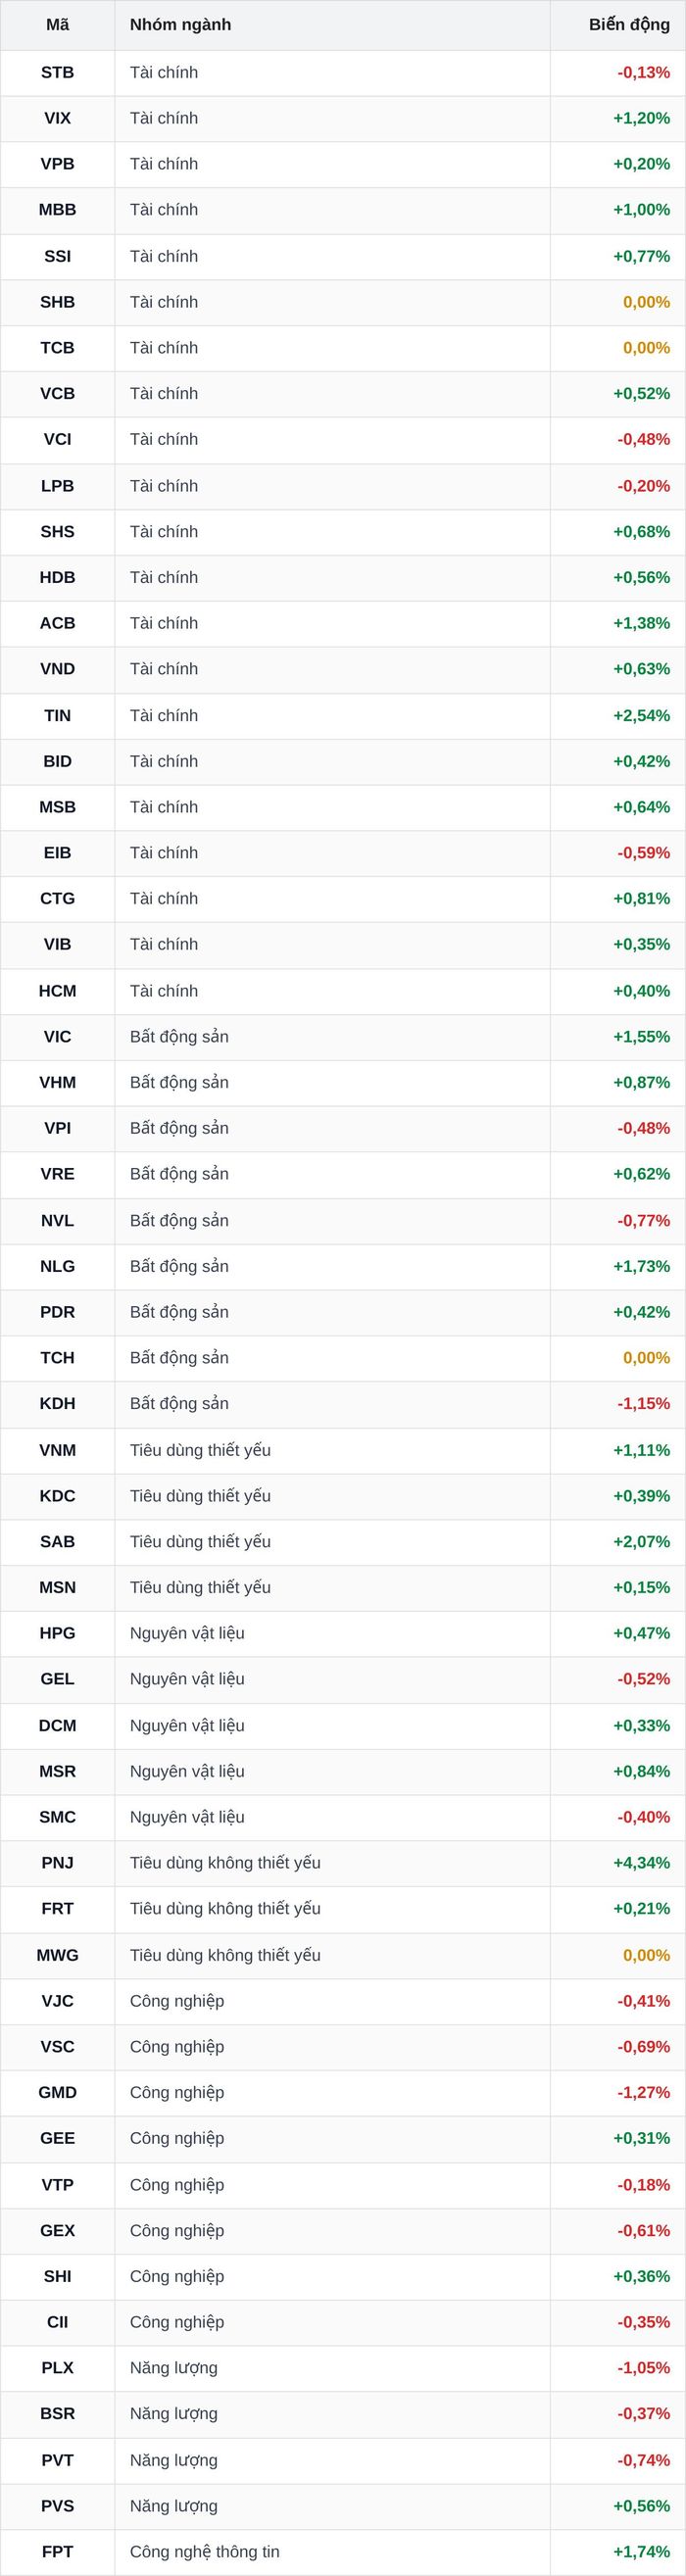Select the SAB ticker code

tap(57, 1542)
